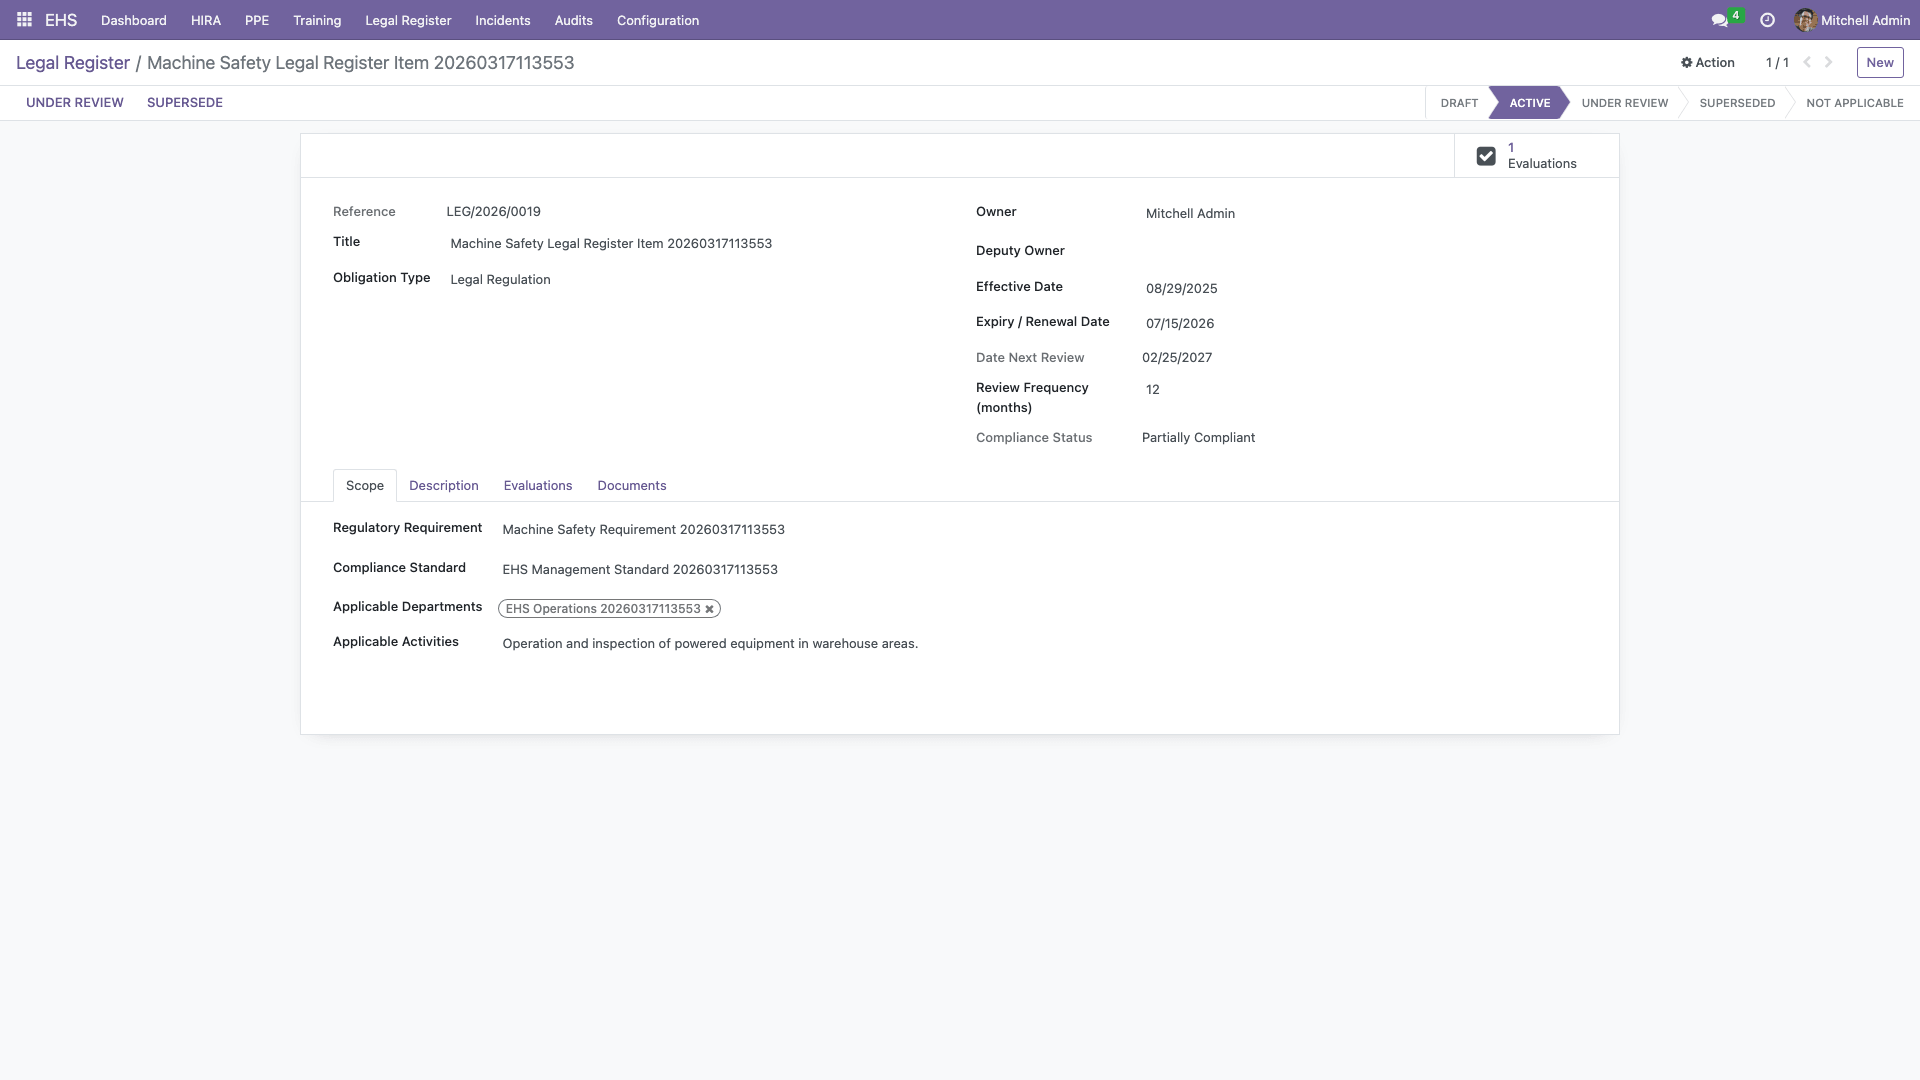The height and width of the screenshot is (1080, 1920).
Task: Go to next record arrow
Action: [1829, 62]
